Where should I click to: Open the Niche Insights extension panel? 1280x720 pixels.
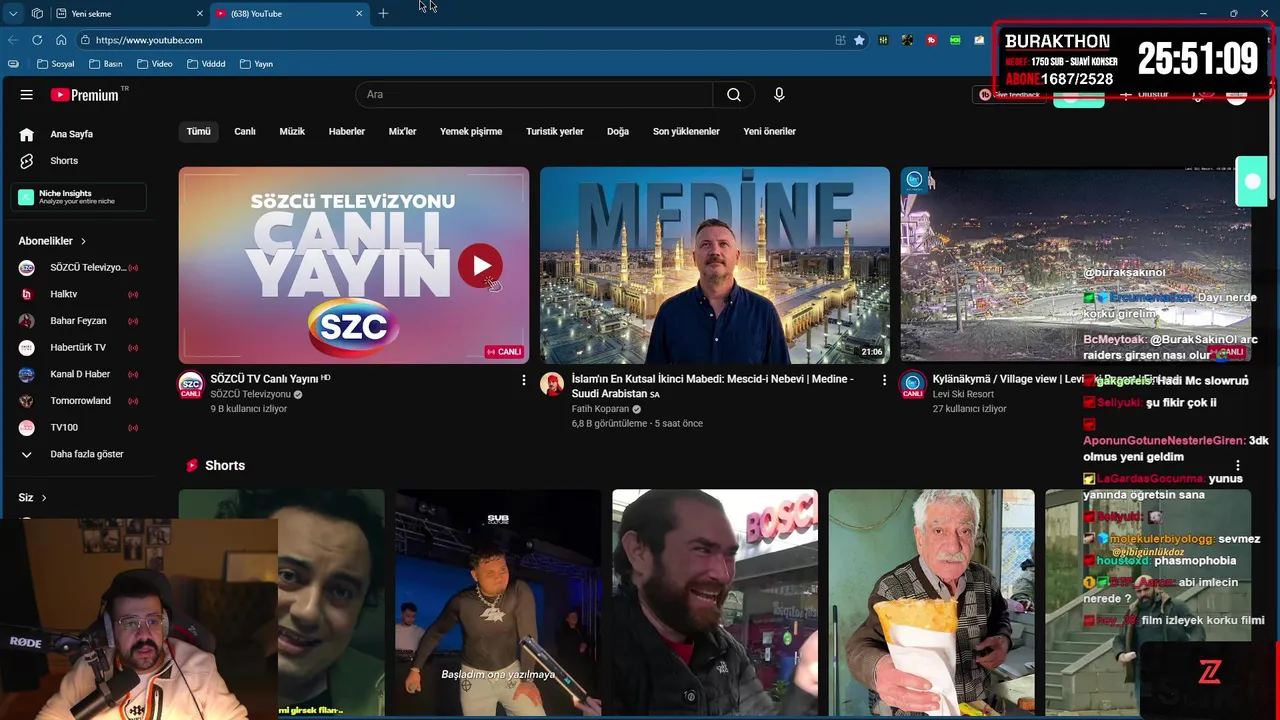click(79, 197)
